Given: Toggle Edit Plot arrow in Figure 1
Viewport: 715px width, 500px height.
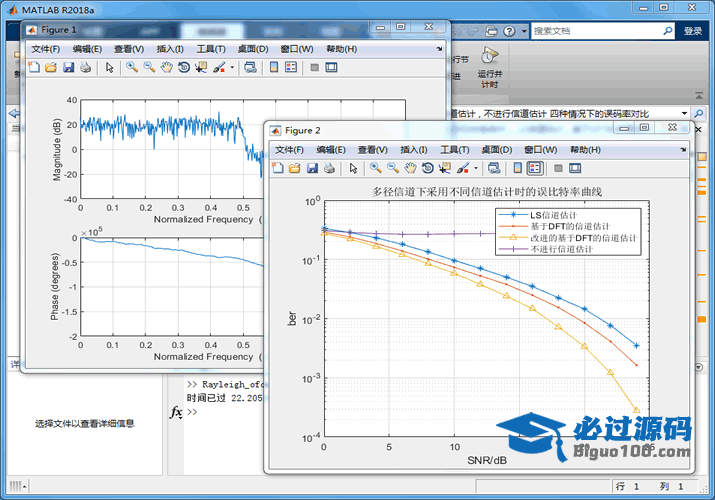Looking at the screenshot, I should click(x=109, y=68).
